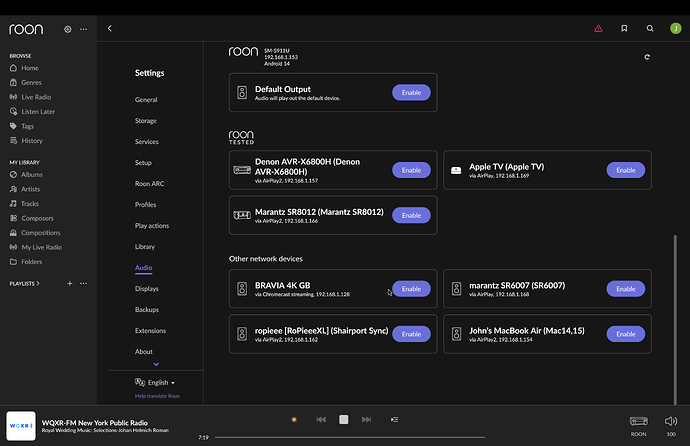The height and width of the screenshot is (446, 690).
Task: Open the search magnifier icon
Action: click(x=650, y=29)
